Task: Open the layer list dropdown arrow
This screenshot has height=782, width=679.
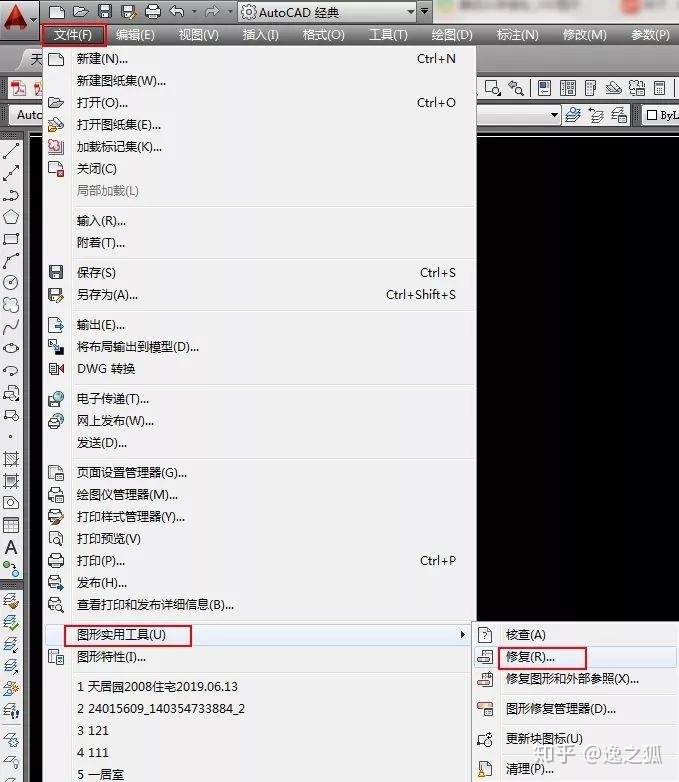Action: [x=554, y=115]
